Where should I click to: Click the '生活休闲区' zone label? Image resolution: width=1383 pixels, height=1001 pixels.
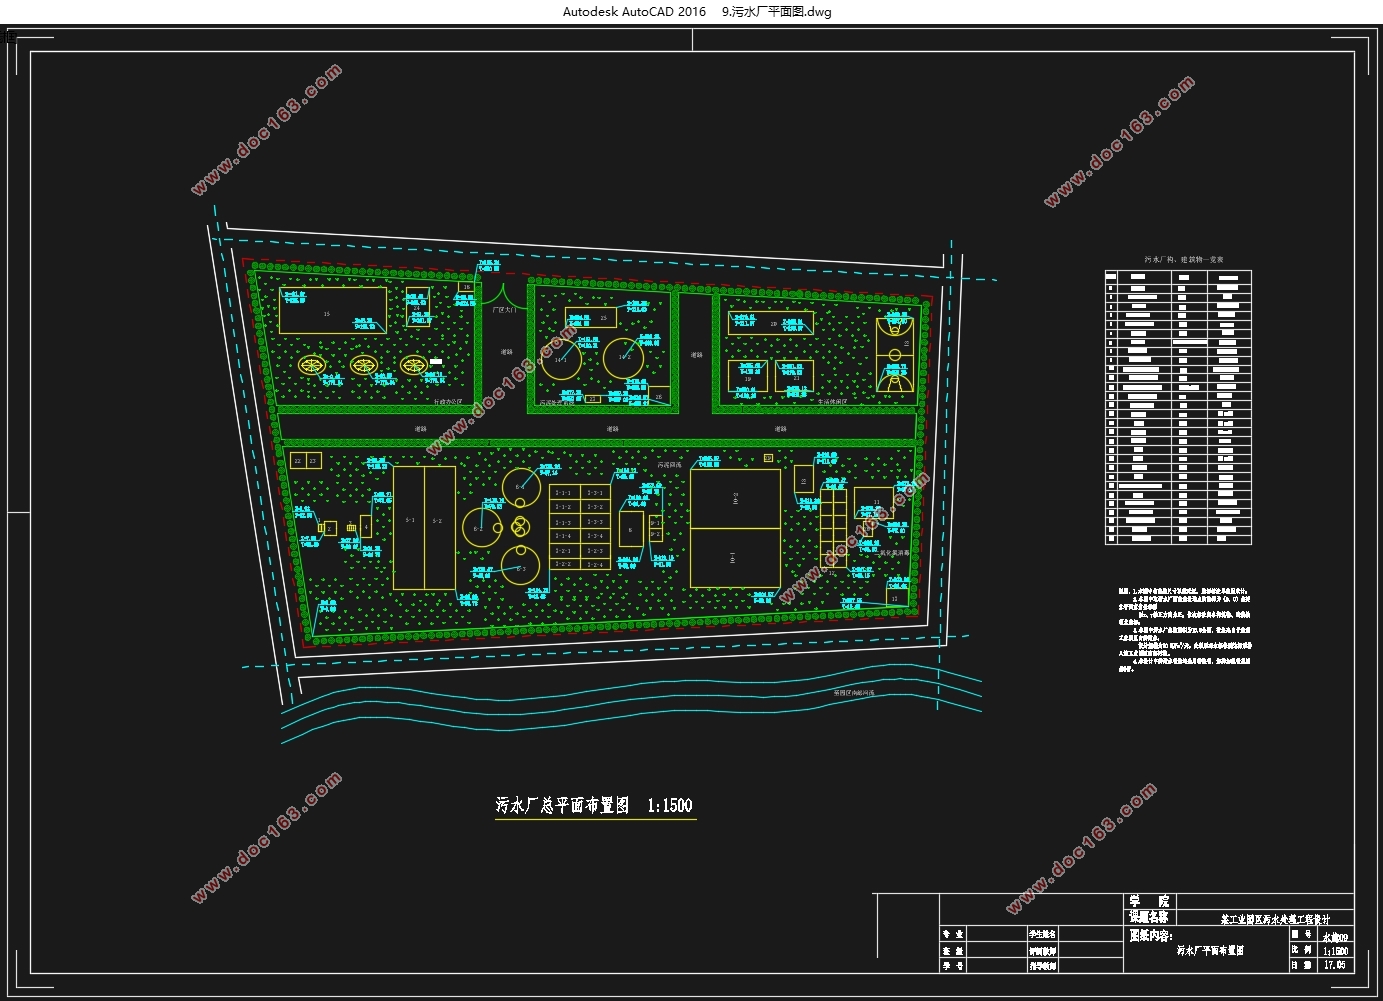pyautogui.click(x=832, y=402)
